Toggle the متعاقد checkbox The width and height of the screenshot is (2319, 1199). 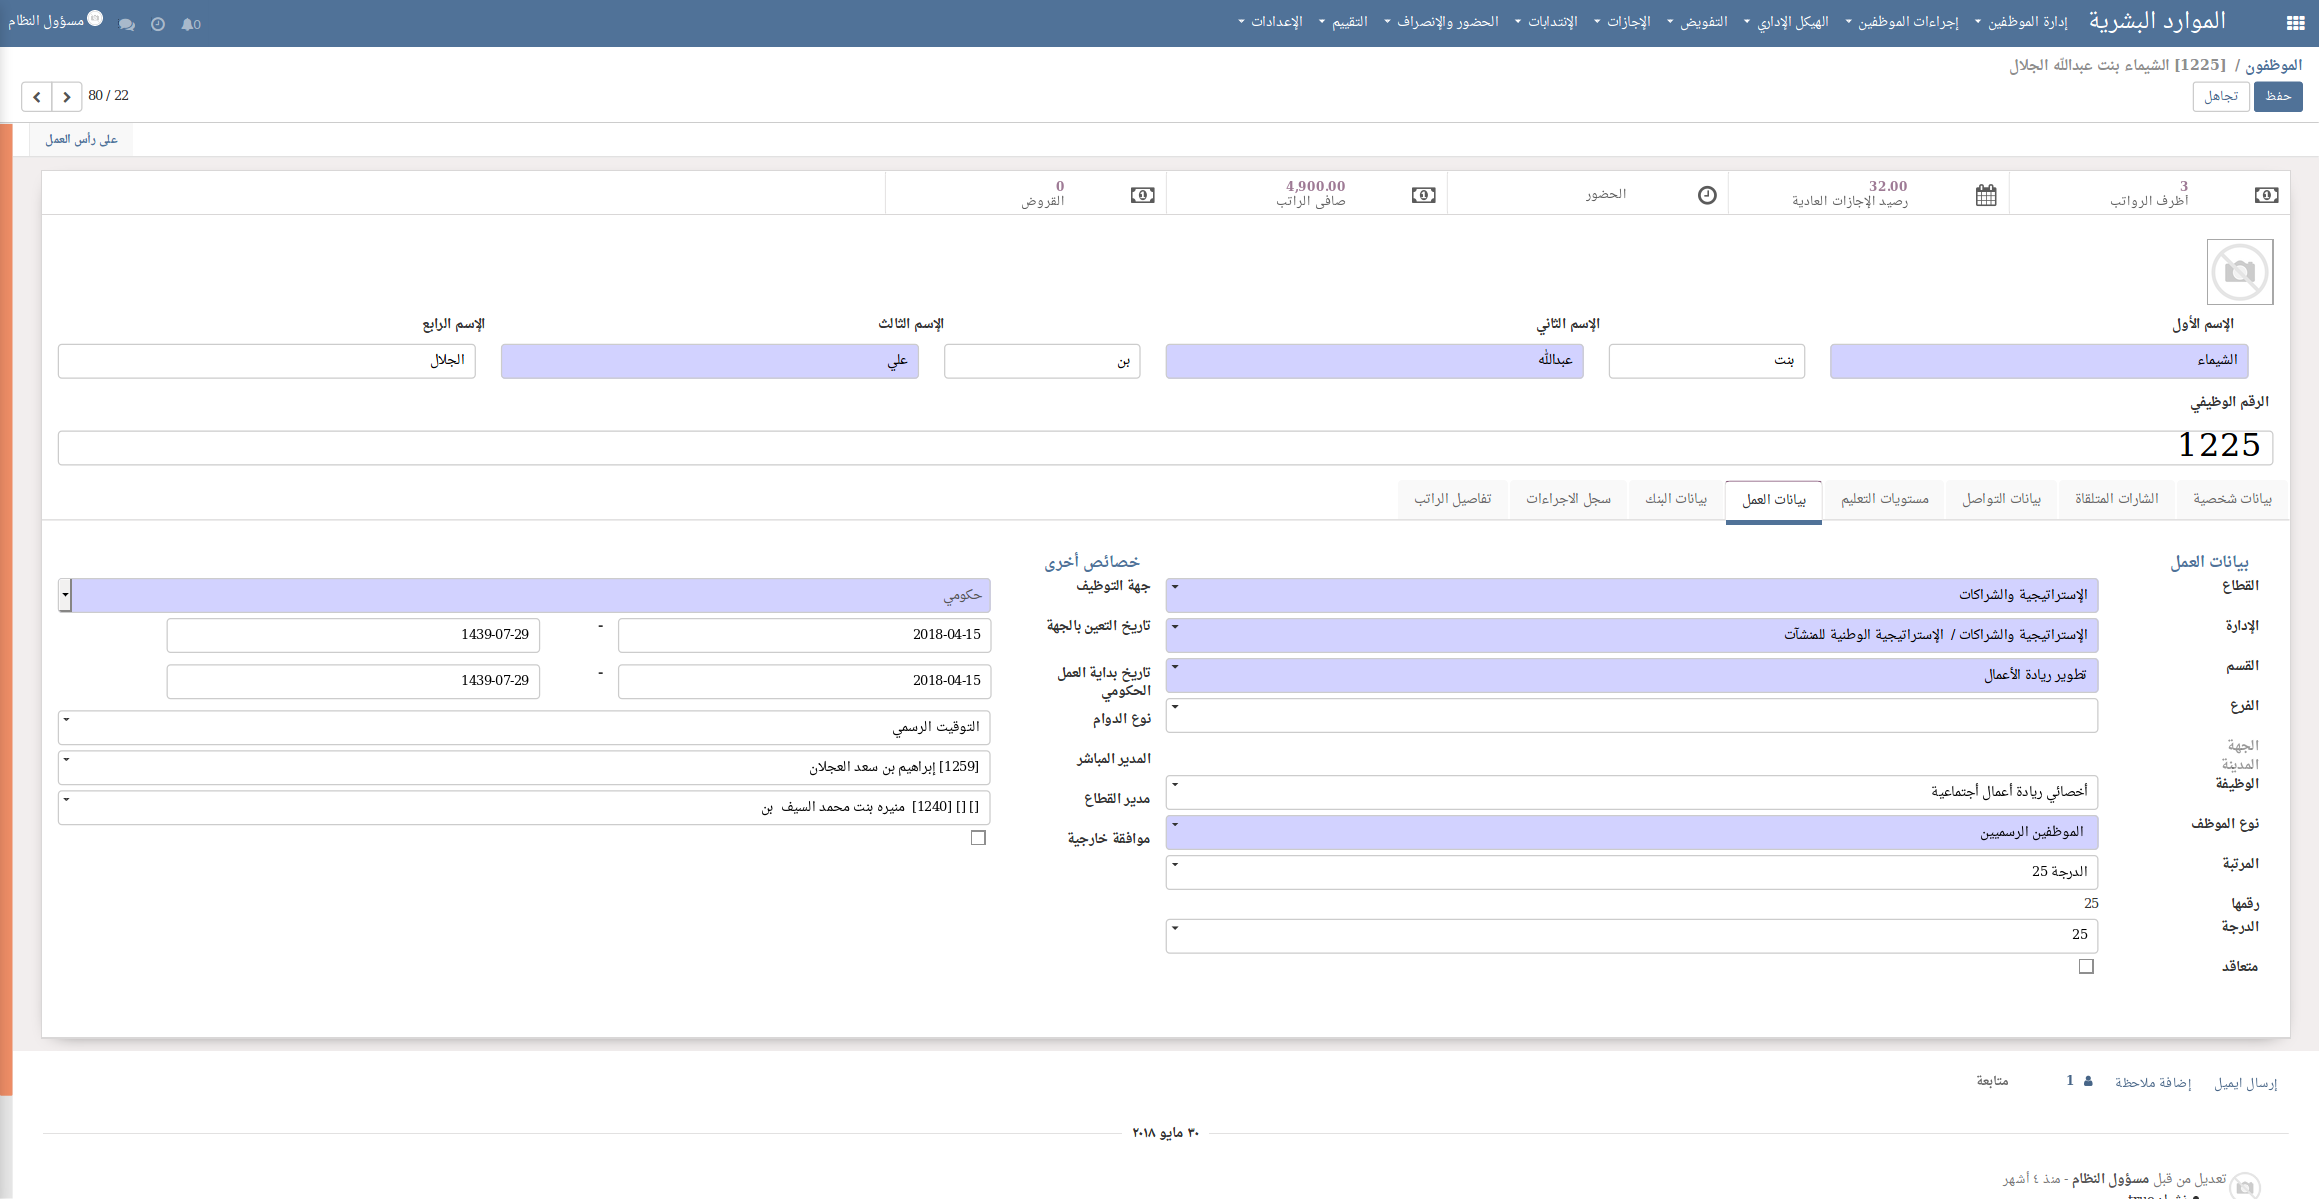click(x=2085, y=966)
